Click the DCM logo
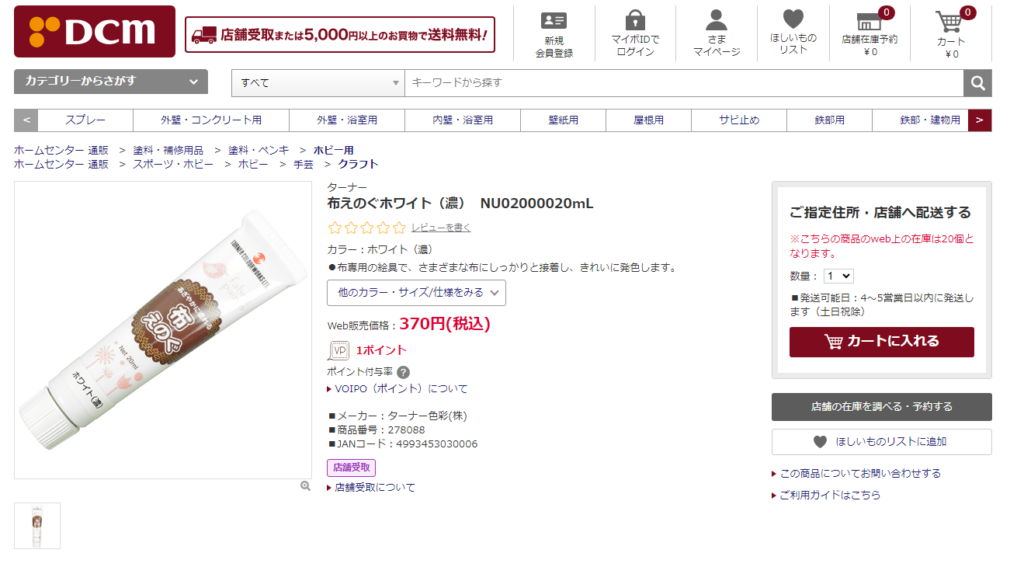The image size is (1024, 567). coord(94,31)
